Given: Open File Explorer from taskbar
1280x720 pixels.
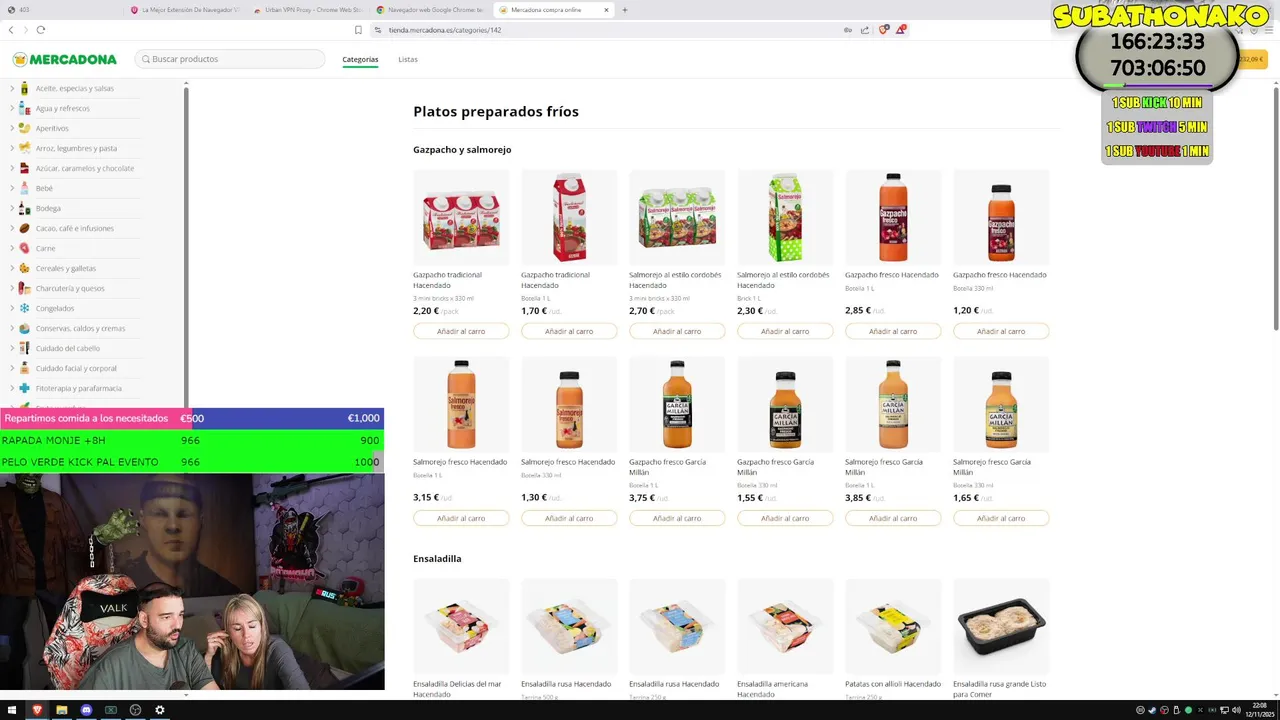Looking at the screenshot, I should (x=61, y=710).
